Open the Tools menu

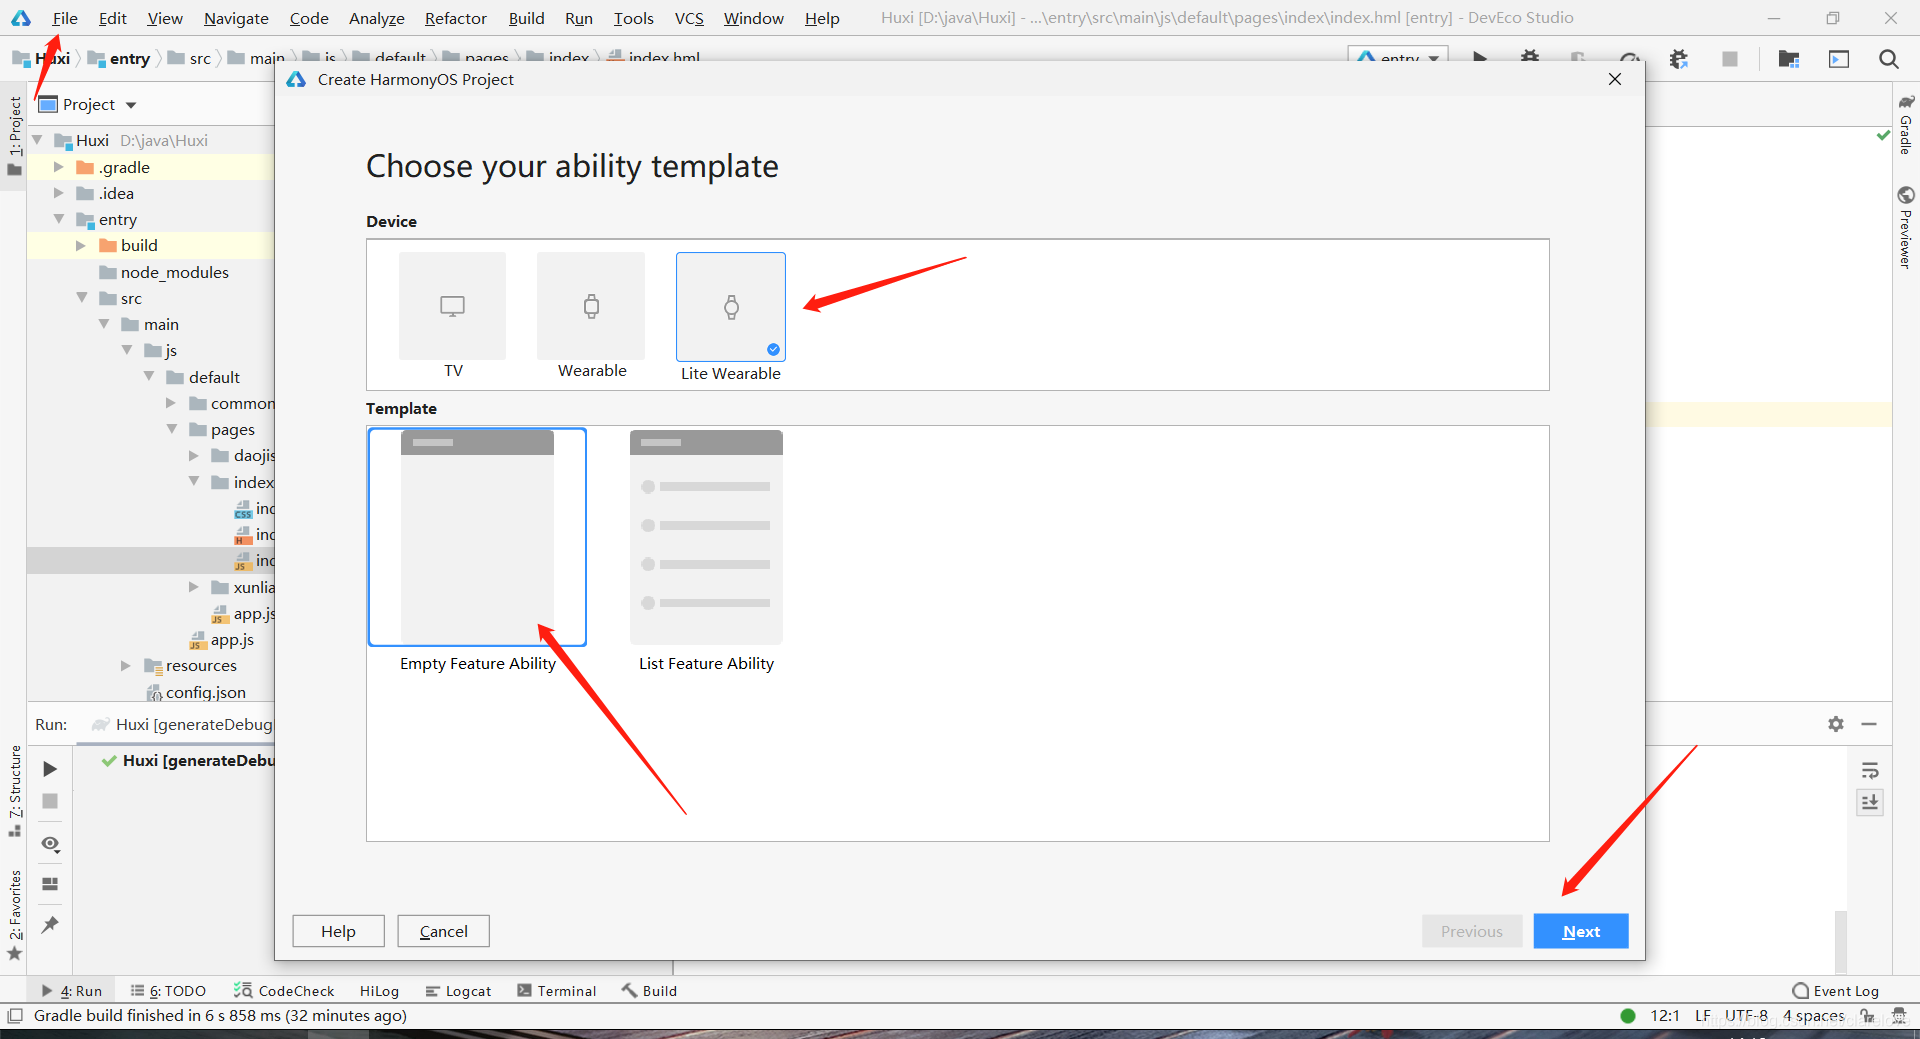[634, 18]
